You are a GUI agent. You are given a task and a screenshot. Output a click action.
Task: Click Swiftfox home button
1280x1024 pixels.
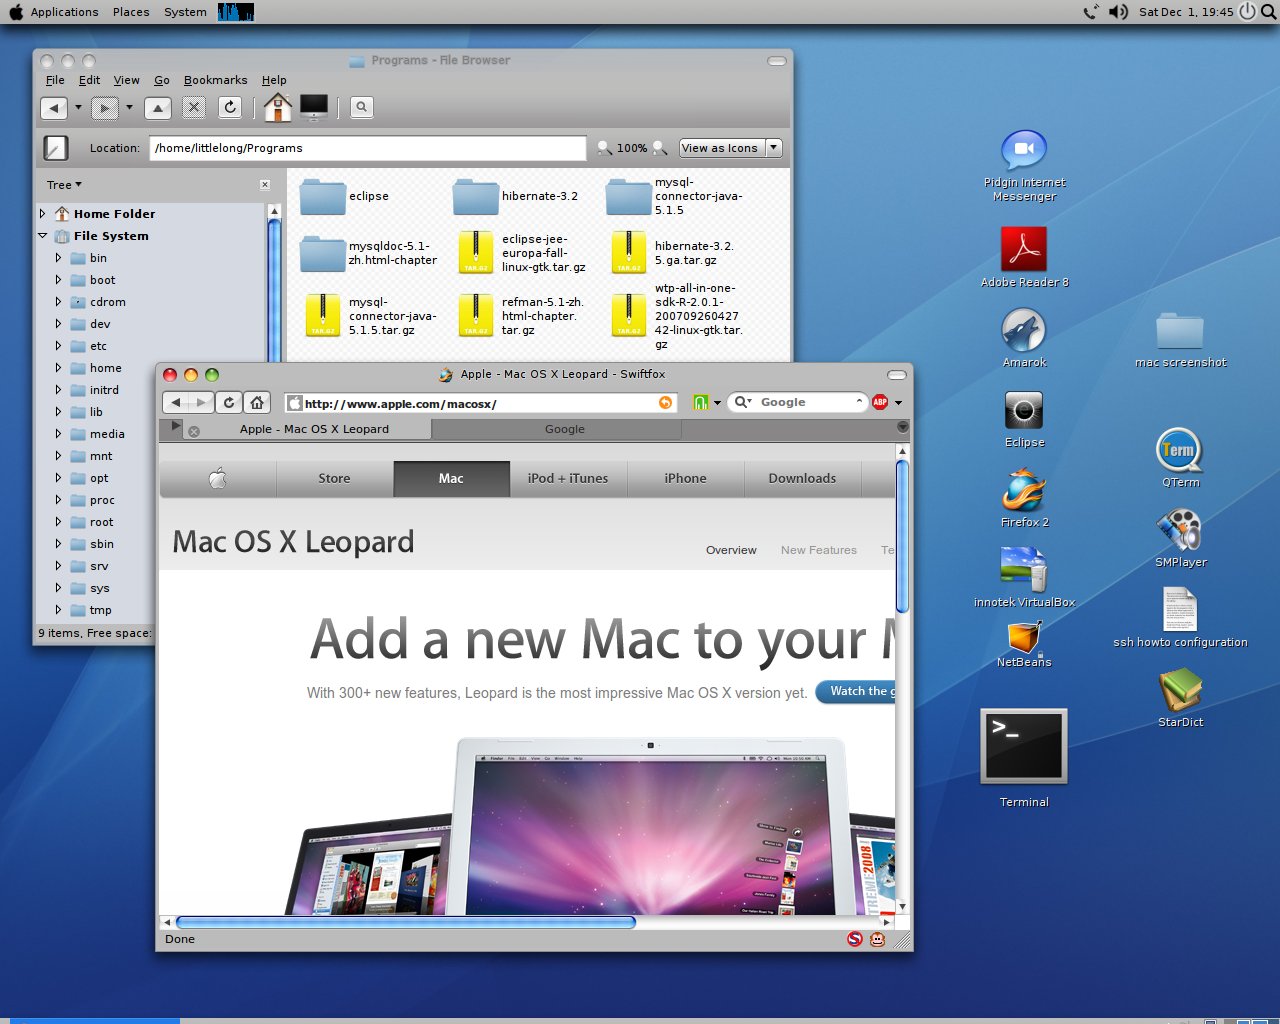click(257, 402)
